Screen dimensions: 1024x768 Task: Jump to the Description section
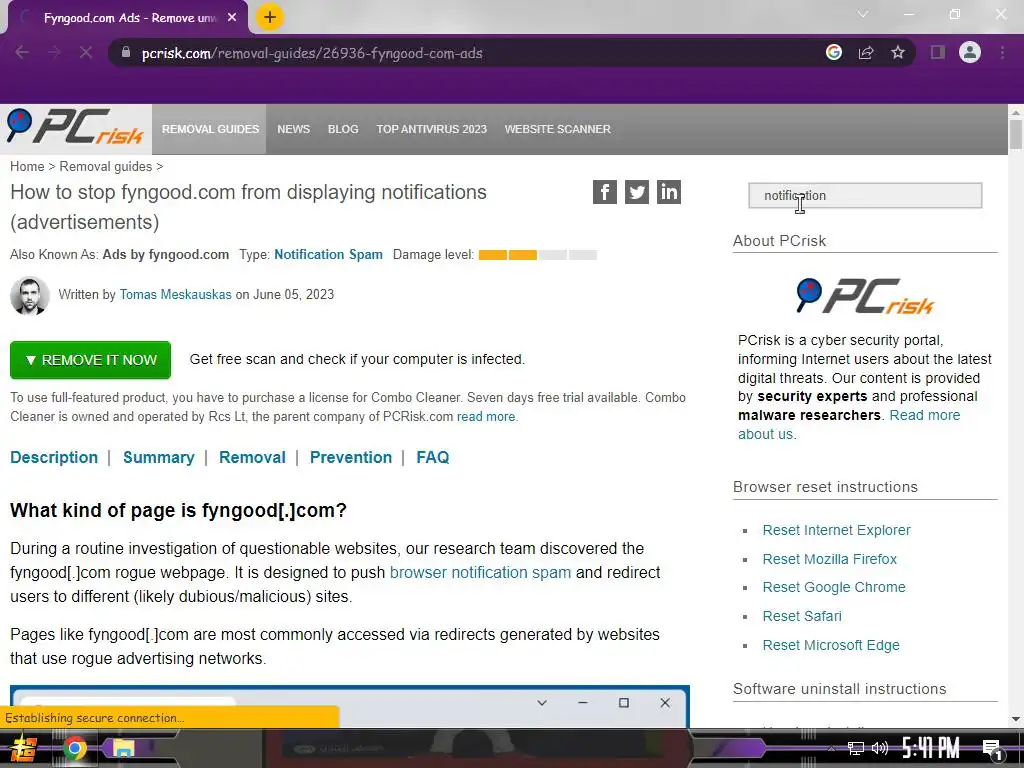(54, 457)
